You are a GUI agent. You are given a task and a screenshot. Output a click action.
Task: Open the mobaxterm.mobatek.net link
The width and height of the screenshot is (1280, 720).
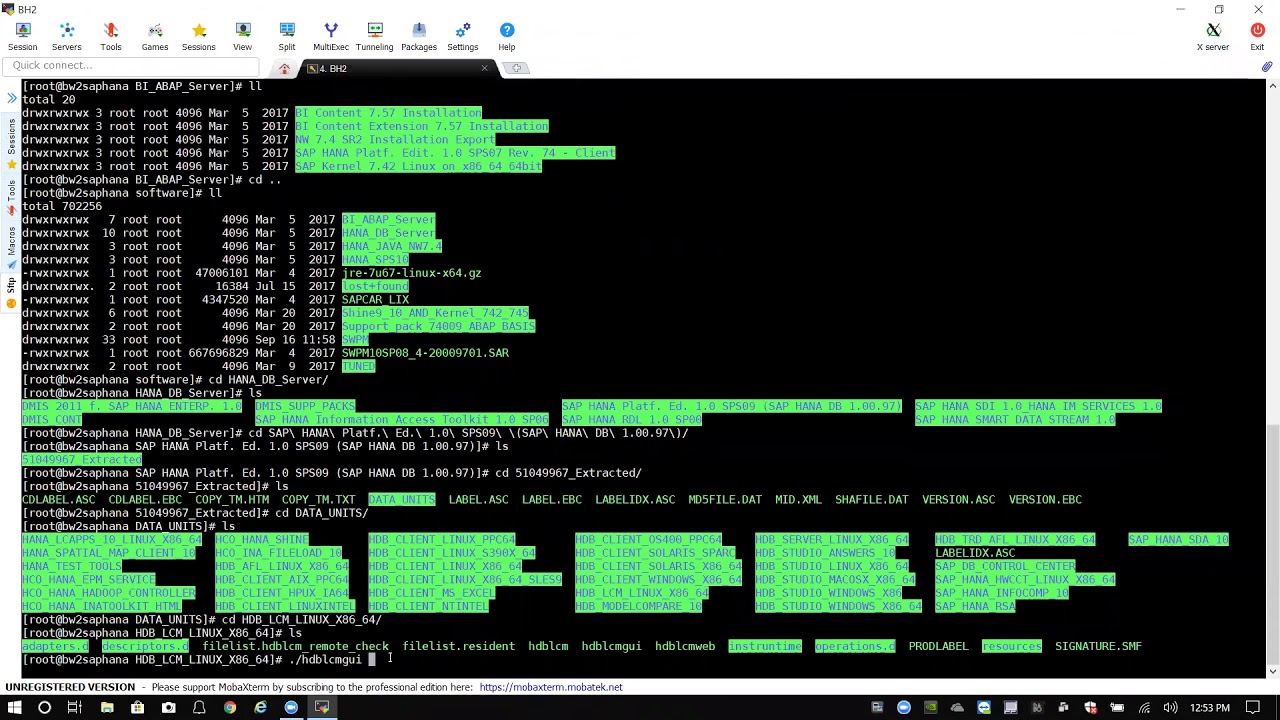pyautogui.click(x=550, y=687)
